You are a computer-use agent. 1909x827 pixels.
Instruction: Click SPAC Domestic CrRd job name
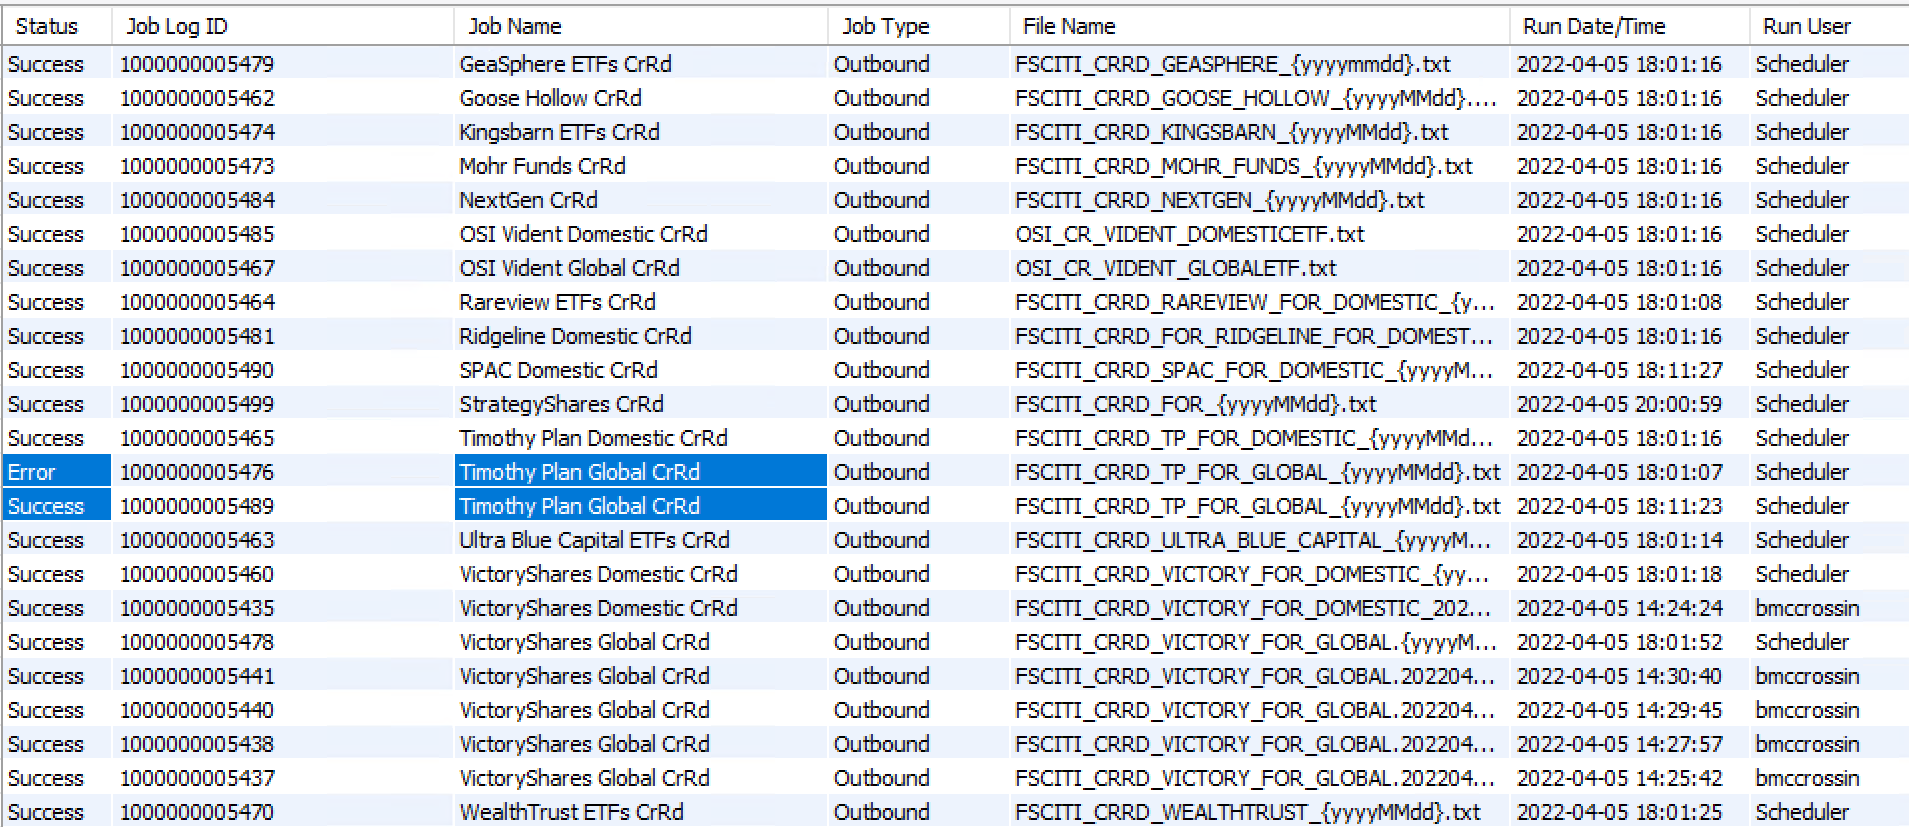(558, 370)
